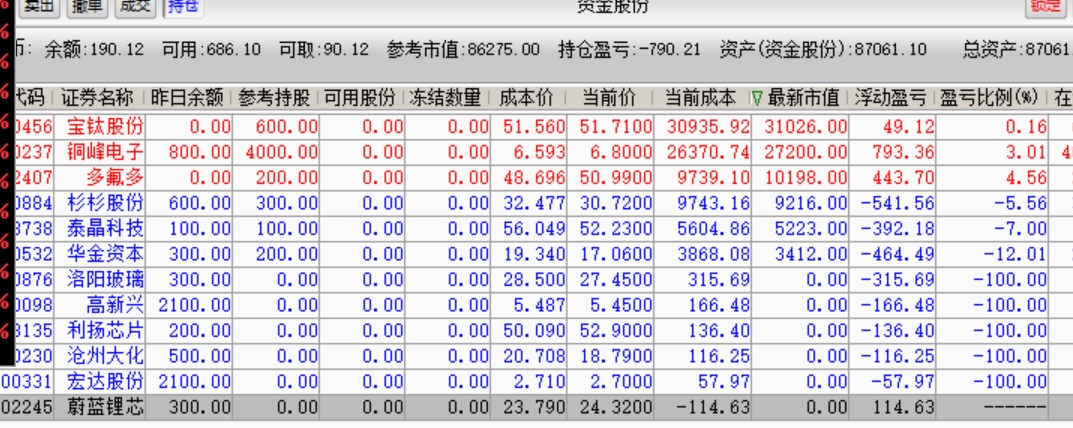Select the 杉杉股份 row
This screenshot has width=1073, height=428.
(x=536, y=203)
